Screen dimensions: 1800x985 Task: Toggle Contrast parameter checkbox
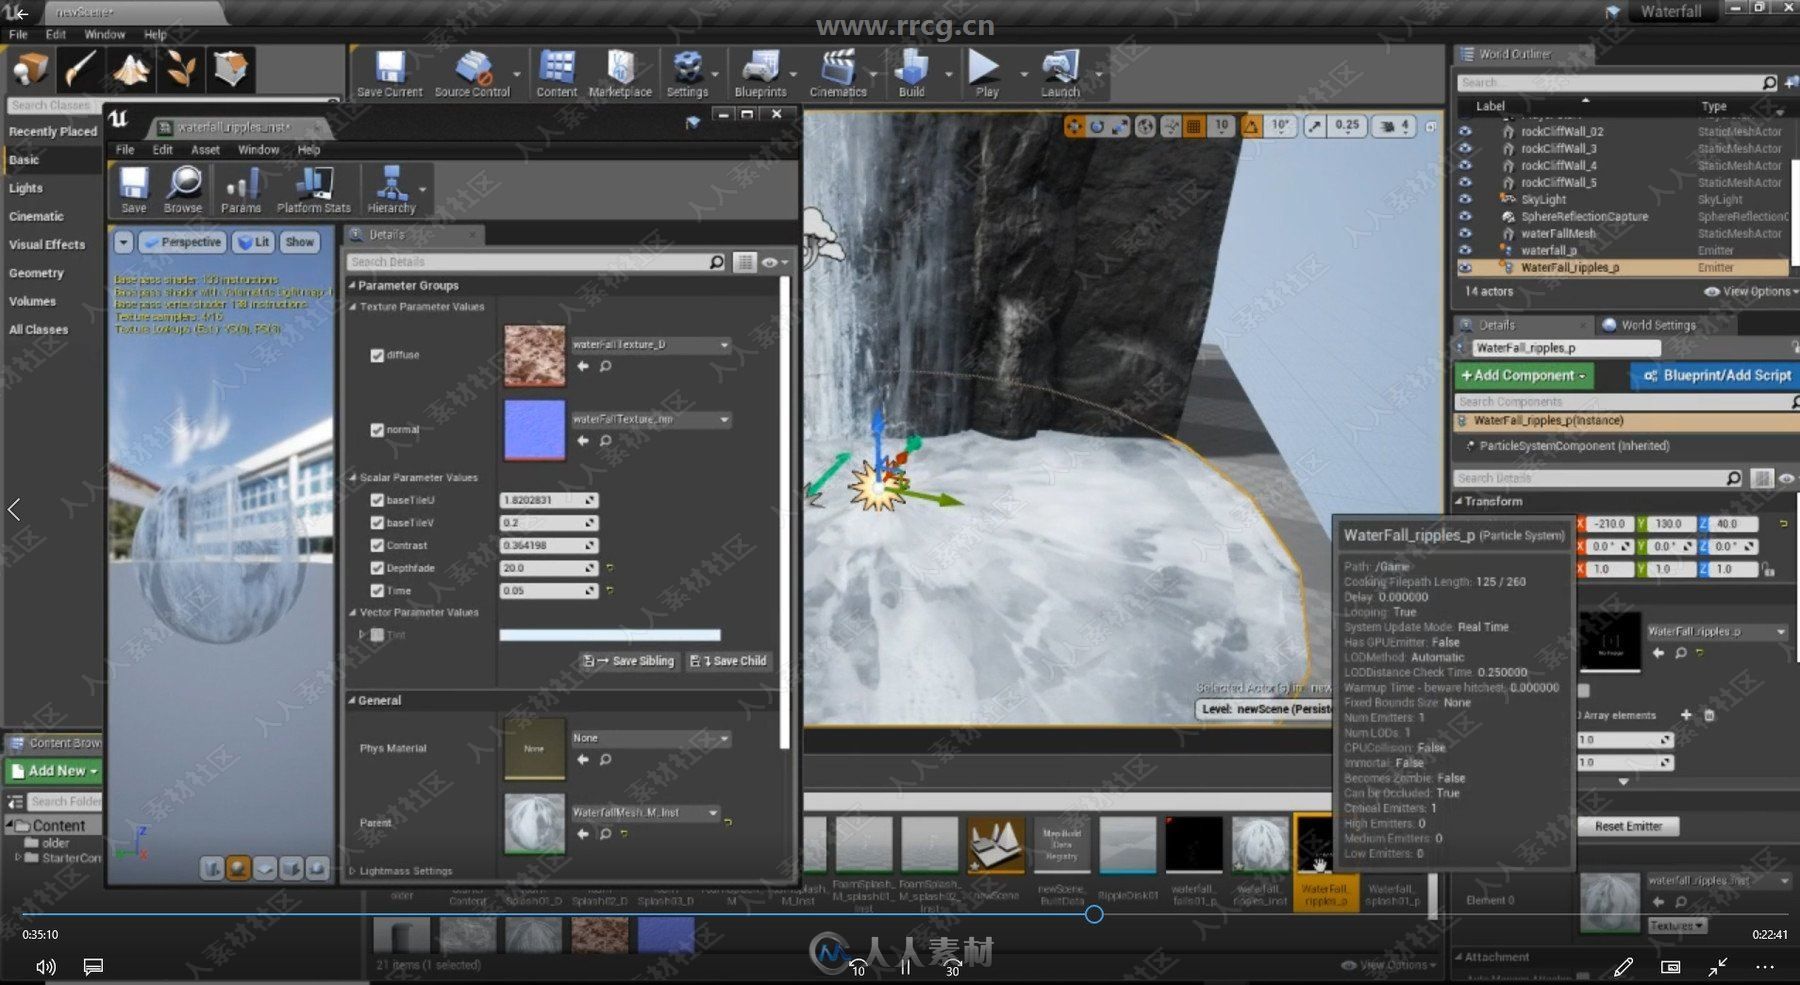click(377, 545)
